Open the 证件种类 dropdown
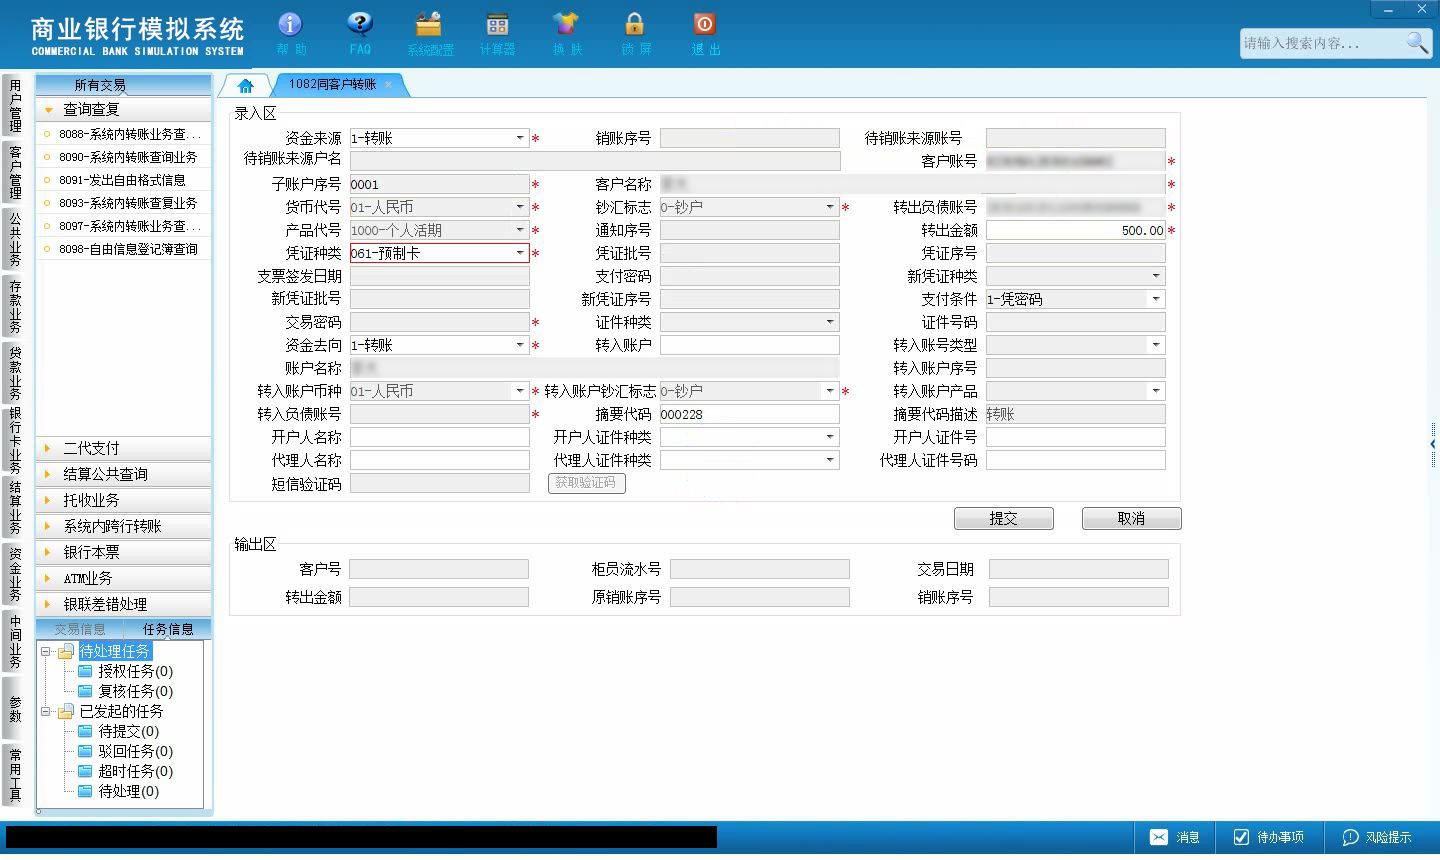The image size is (1440, 860). pos(830,322)
